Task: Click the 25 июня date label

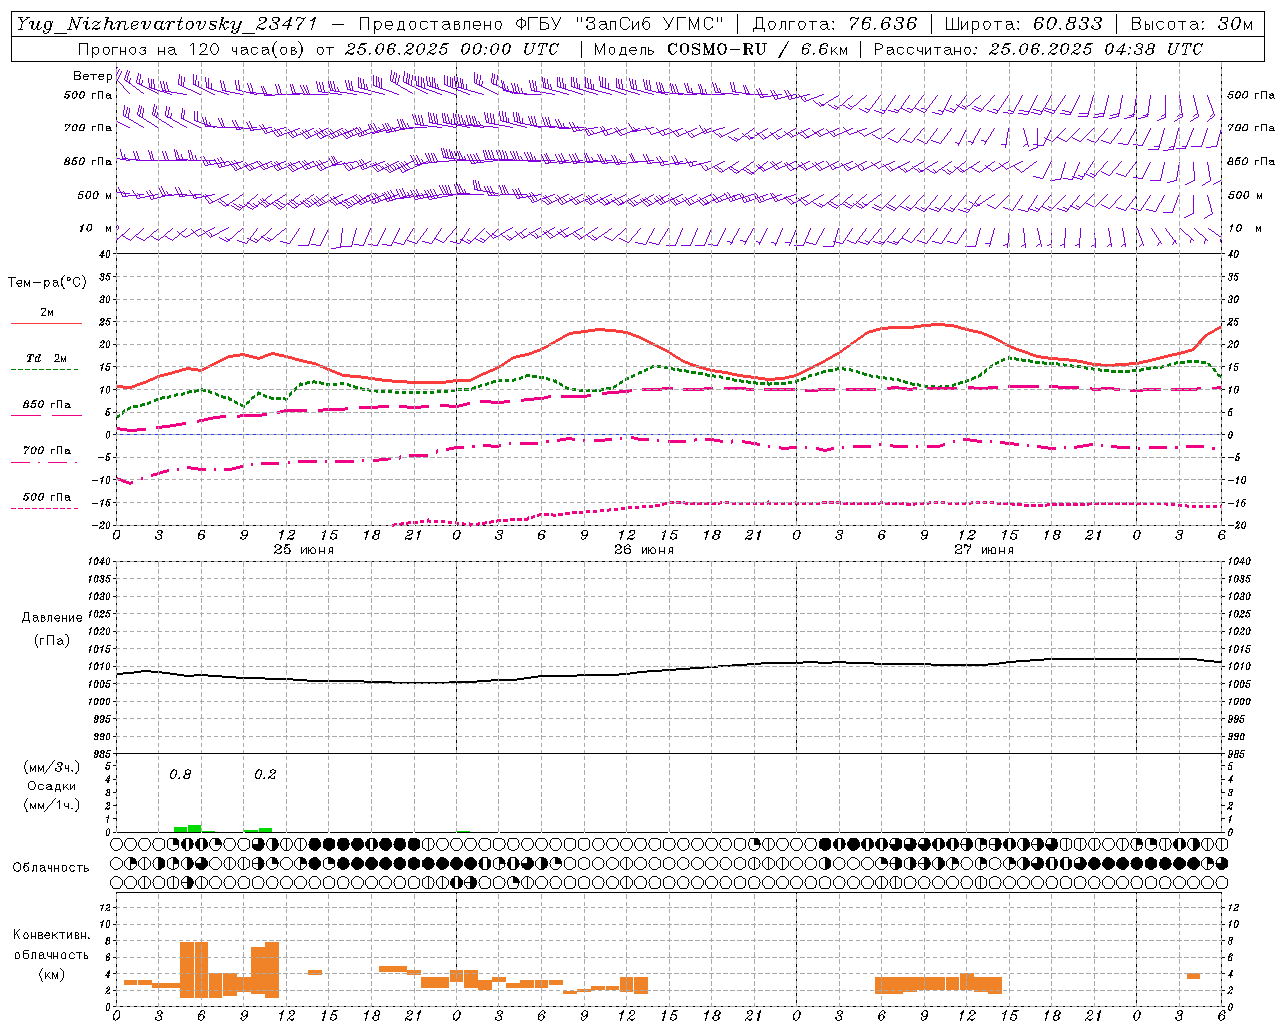Action: pos(304,550)
